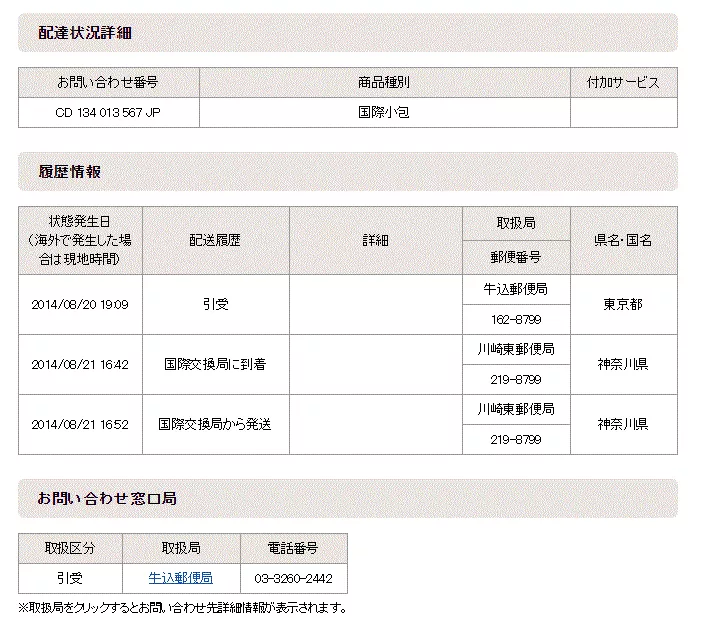Click the 電話番号 header cell
The height and width of the screenshot is (618, 701).
click(x=294, y=548)
